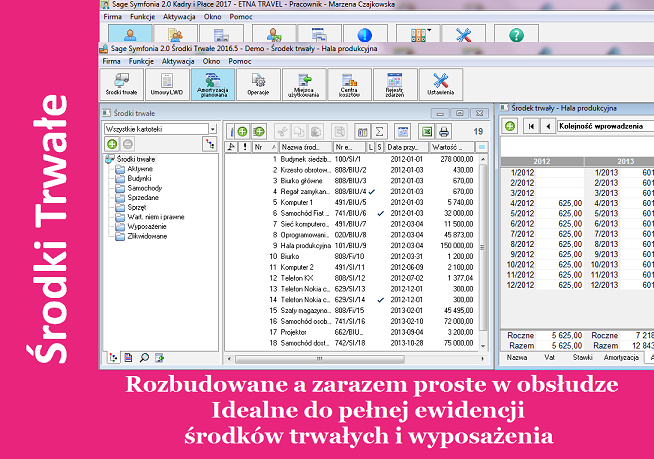The width and height of the screenshot is (654, 459).
Task: Sort by Data przy.. column header
Action: (407, 147)
